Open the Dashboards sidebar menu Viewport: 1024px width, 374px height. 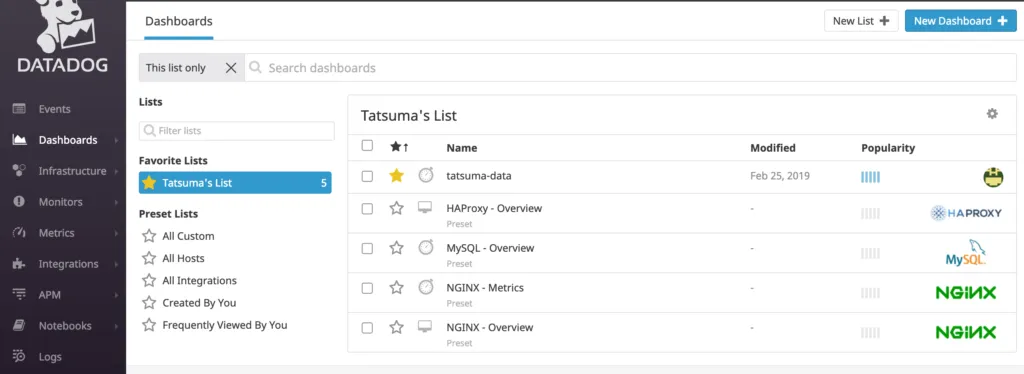68,140
